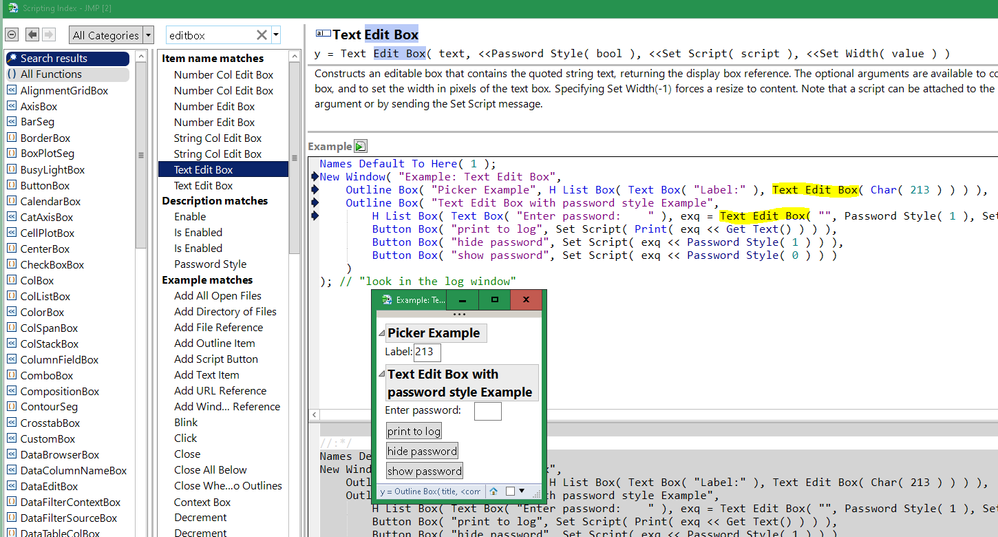Click the AlignmentGridBox icon in the list
Viewport: 998px width, 537px height.
pyautogui.click(x=12, y=90)
